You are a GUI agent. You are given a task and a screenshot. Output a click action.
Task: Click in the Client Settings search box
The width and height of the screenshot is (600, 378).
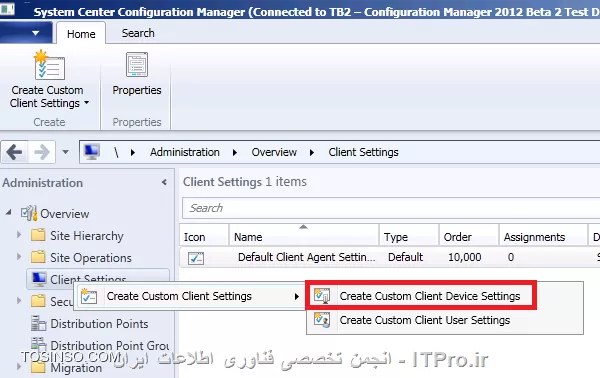[x=390, y=208]
